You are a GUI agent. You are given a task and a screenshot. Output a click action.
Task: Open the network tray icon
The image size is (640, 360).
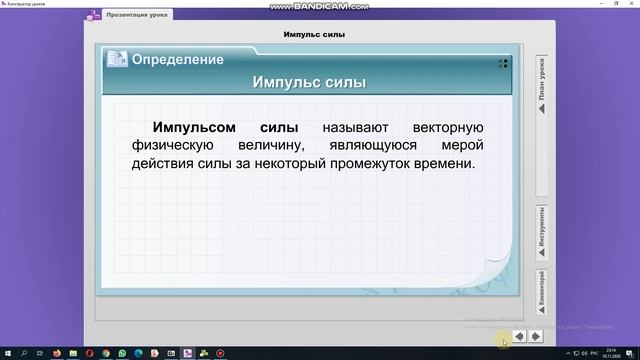[x=576, y=353]
